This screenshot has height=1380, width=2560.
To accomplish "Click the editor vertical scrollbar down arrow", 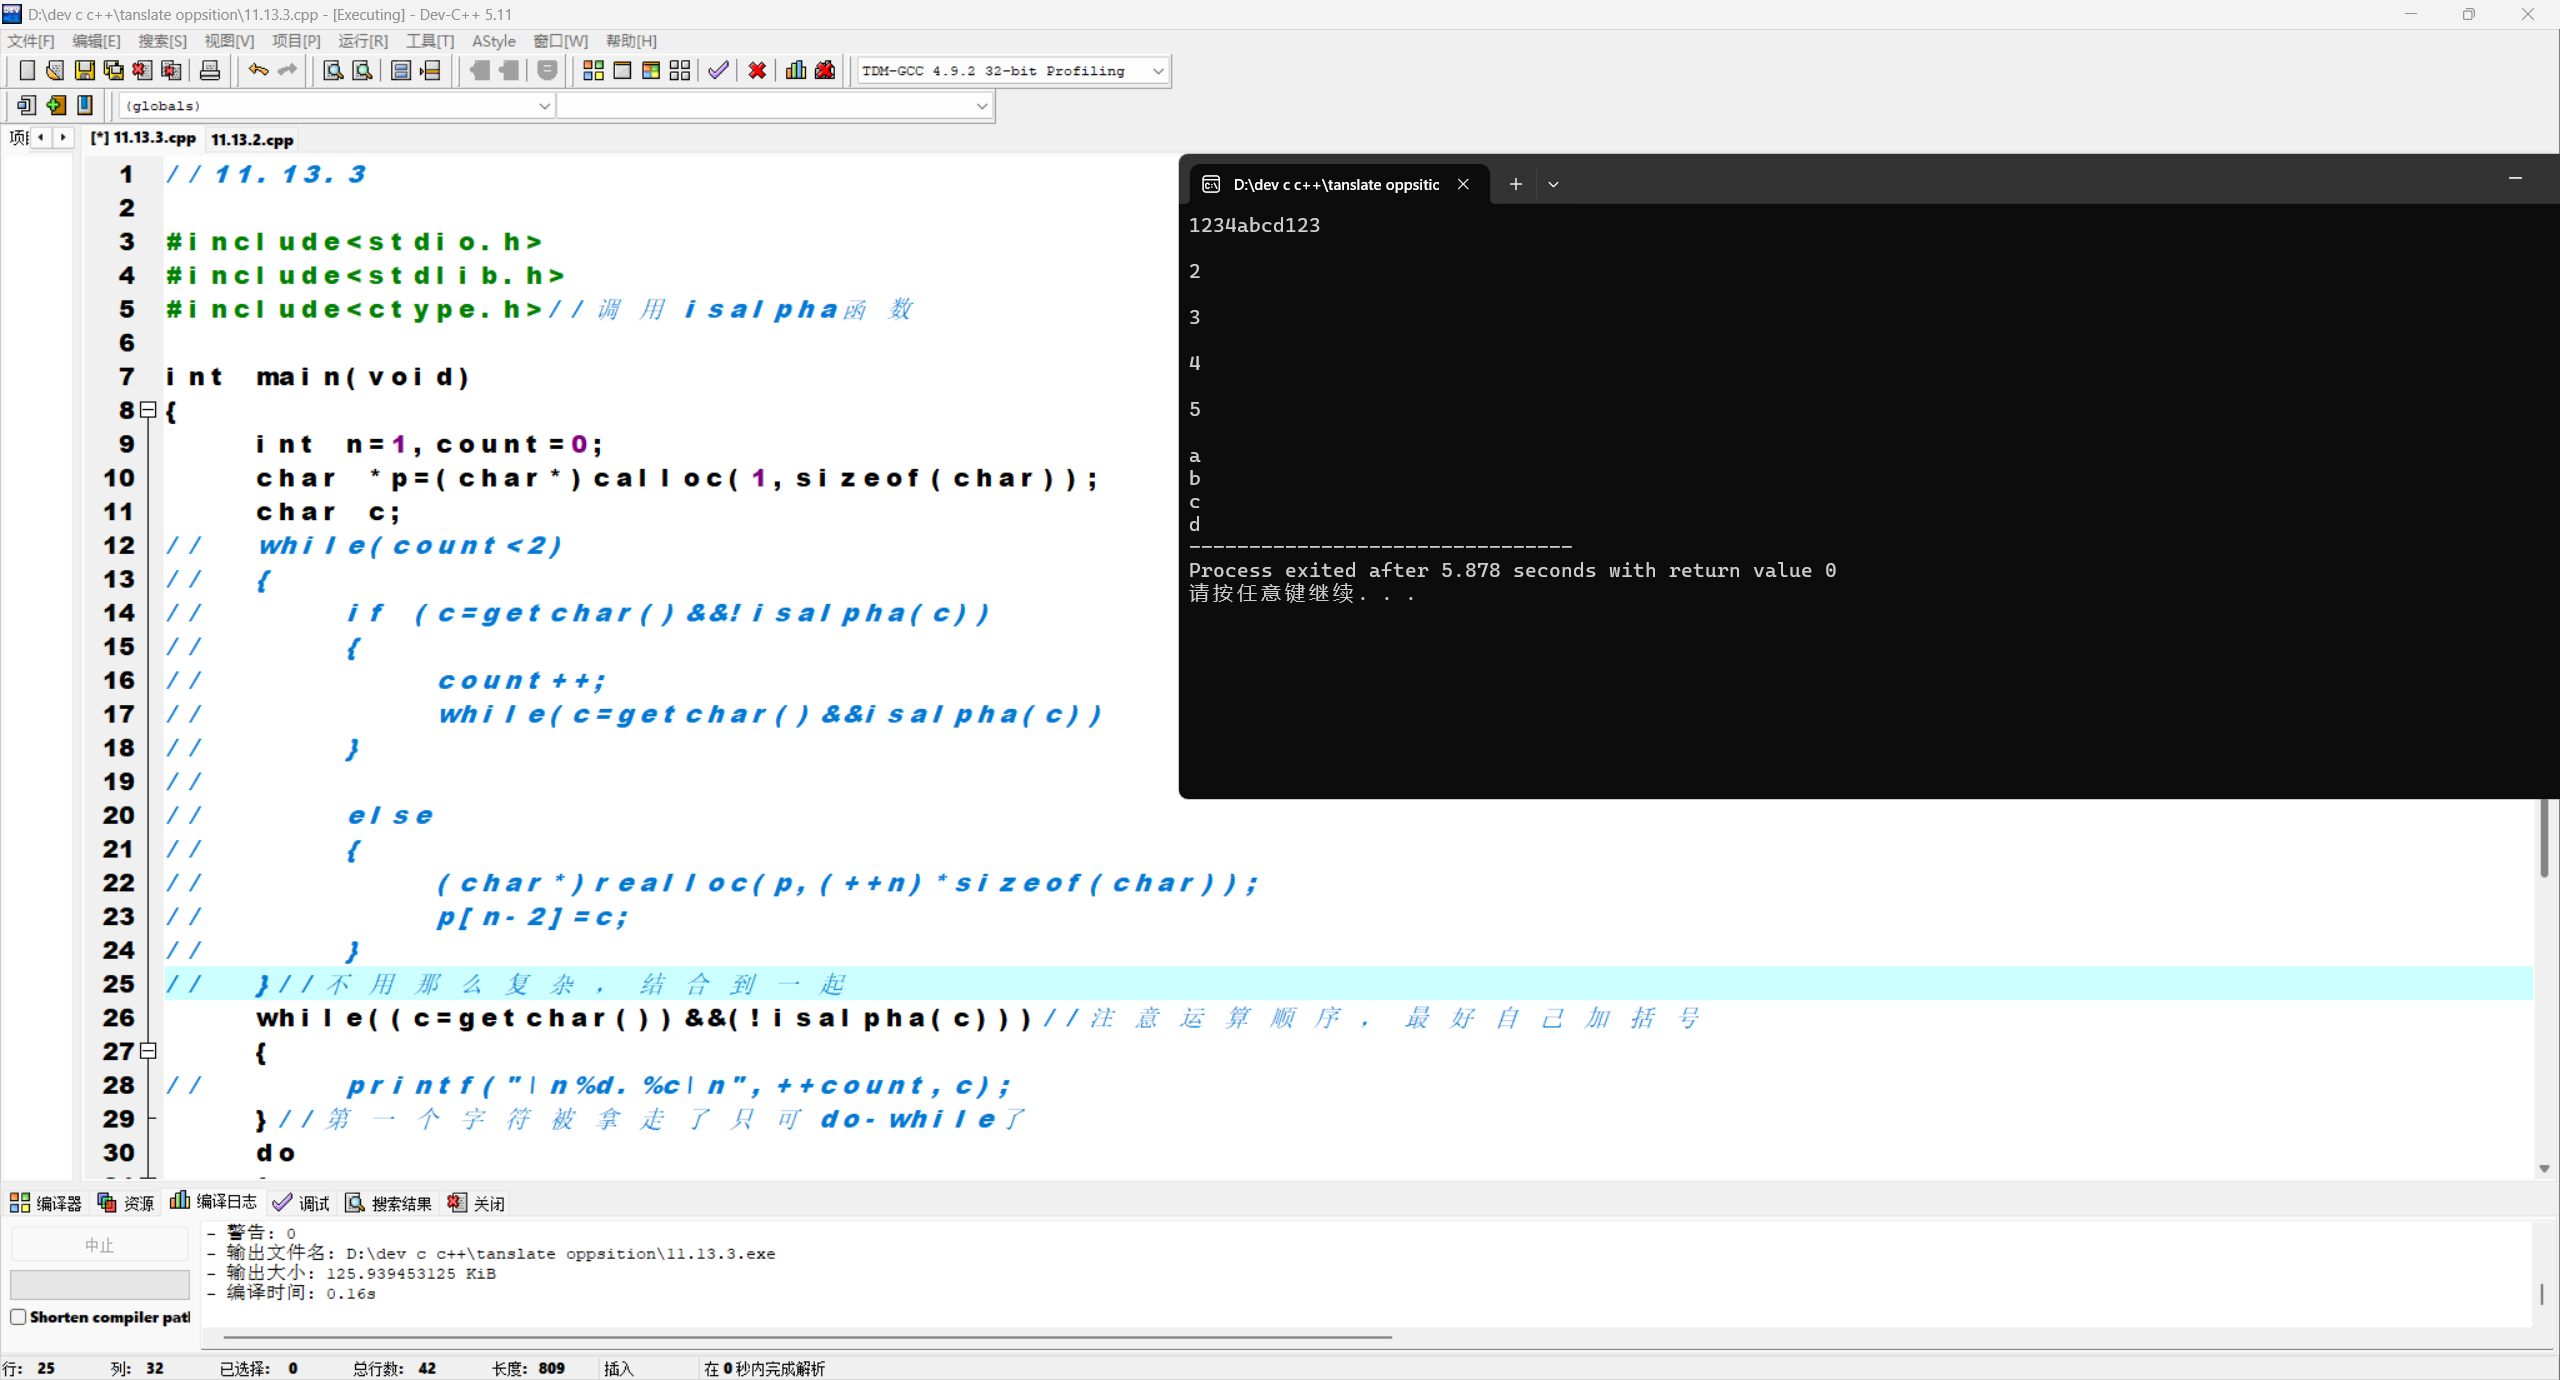I will point(2544,1168).
